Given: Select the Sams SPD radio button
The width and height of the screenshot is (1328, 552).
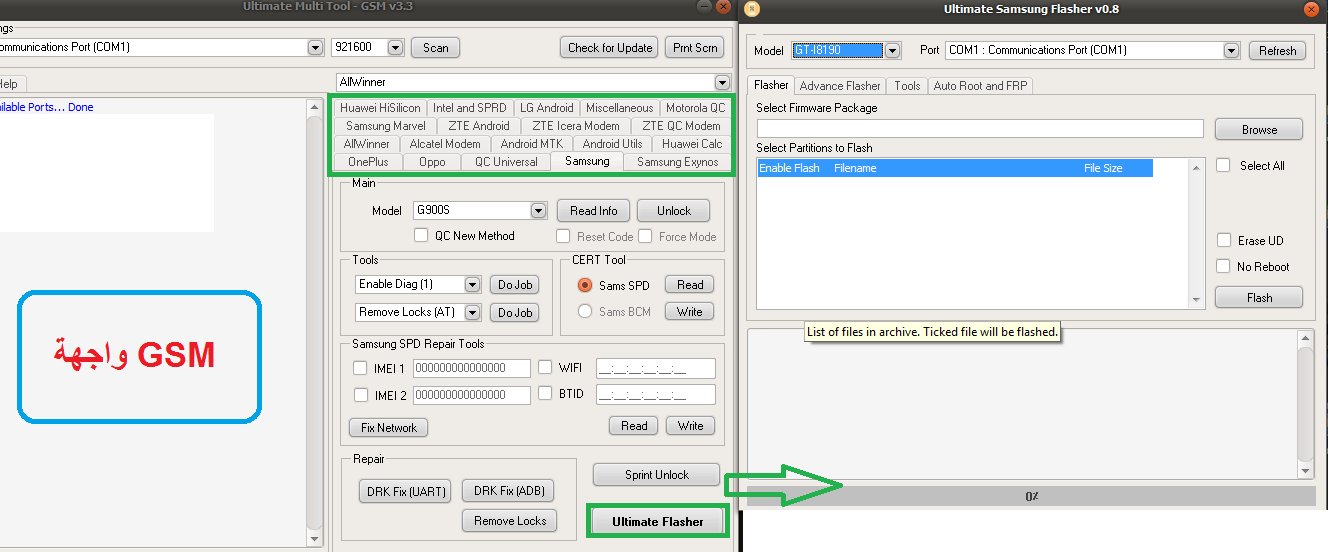Looking at the screenshot, I should [x=586, y=285].
